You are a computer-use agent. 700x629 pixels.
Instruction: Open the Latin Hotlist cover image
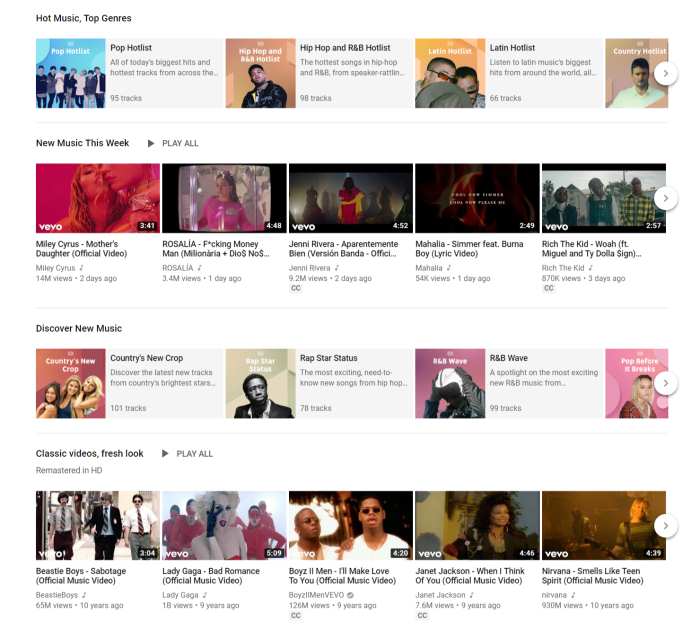click(x=450, y=73)
